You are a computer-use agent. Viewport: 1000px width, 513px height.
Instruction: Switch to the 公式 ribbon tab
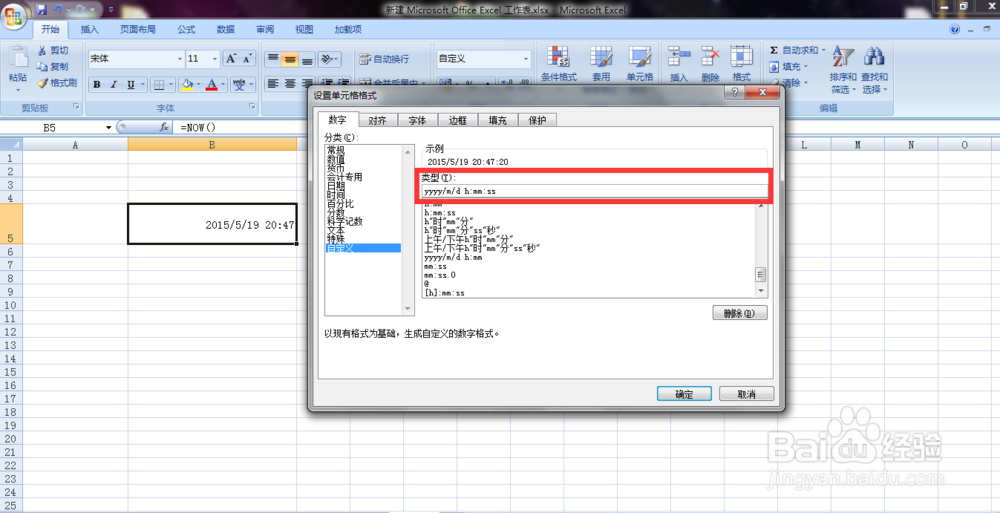(186, 29)
